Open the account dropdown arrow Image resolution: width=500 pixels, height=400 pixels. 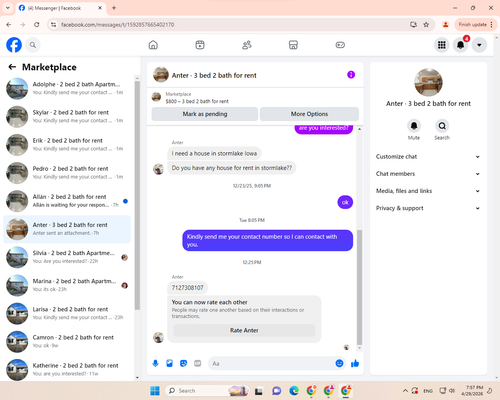479,45
